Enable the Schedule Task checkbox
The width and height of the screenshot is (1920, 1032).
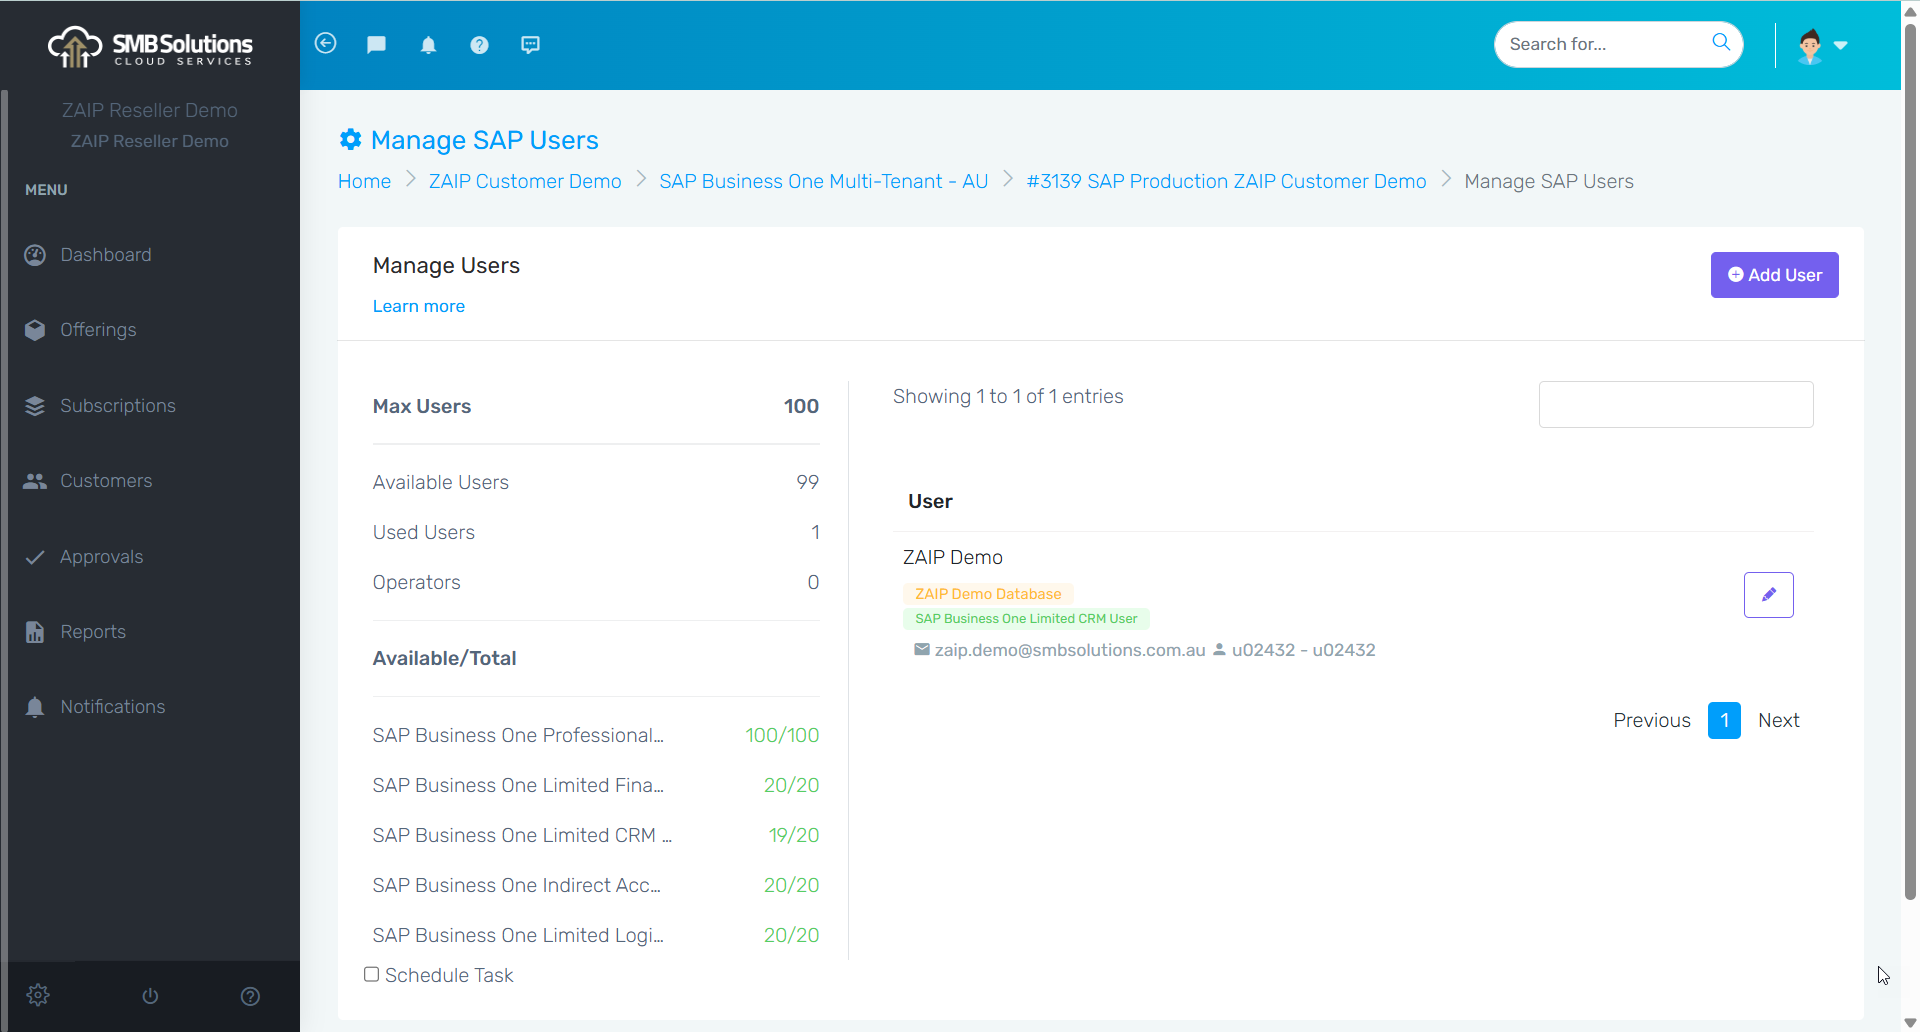(x=371, y=973)
